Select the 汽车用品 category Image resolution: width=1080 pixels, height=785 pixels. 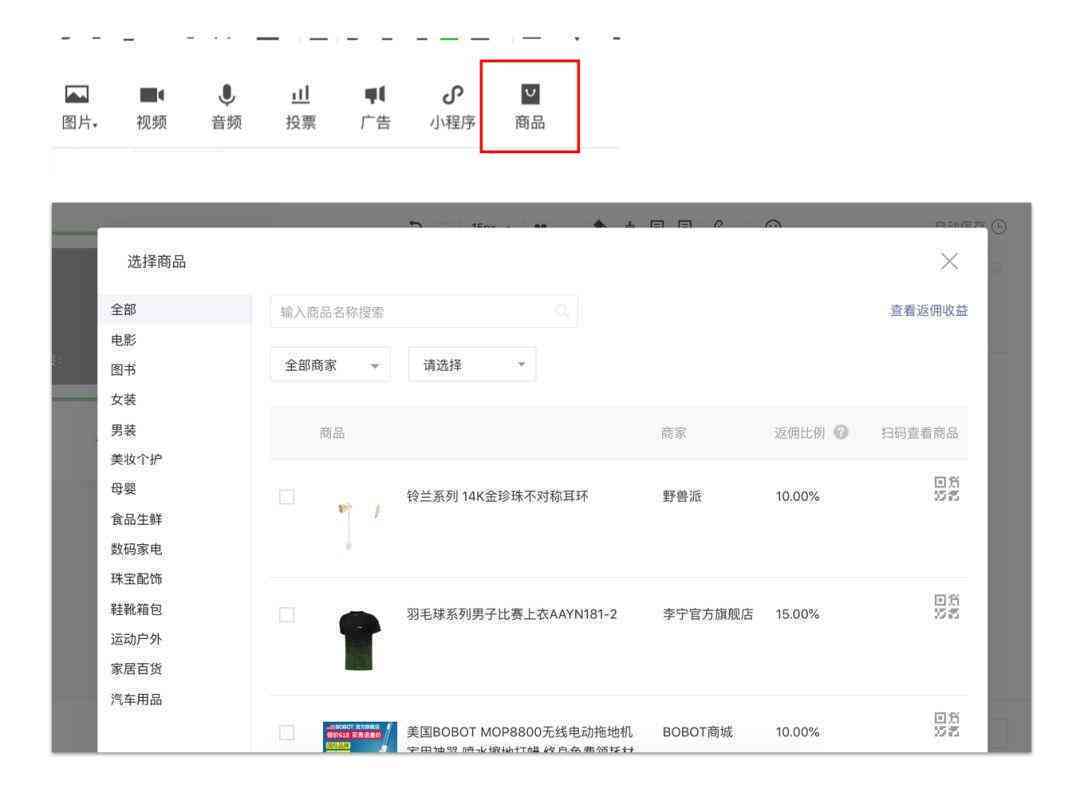(136, 699)
